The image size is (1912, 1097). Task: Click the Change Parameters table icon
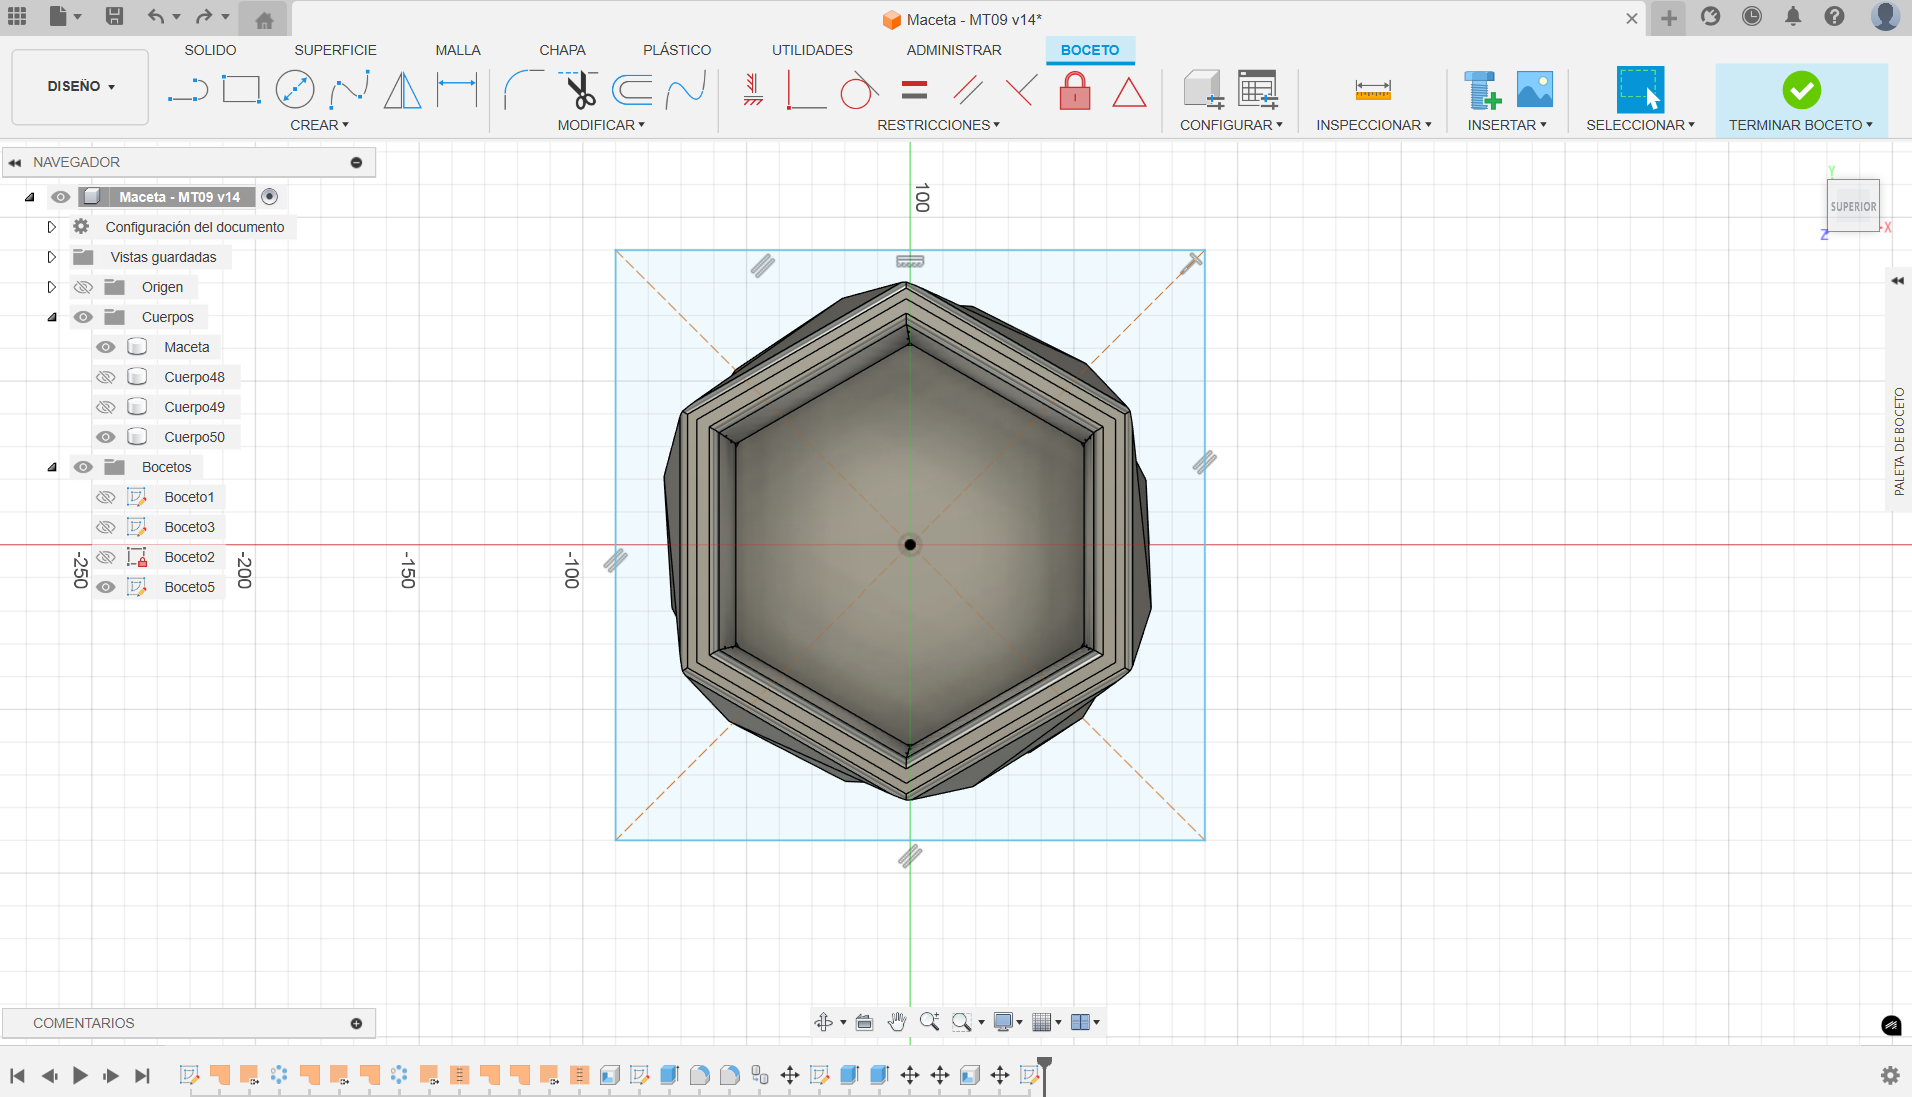[1257, 90]
